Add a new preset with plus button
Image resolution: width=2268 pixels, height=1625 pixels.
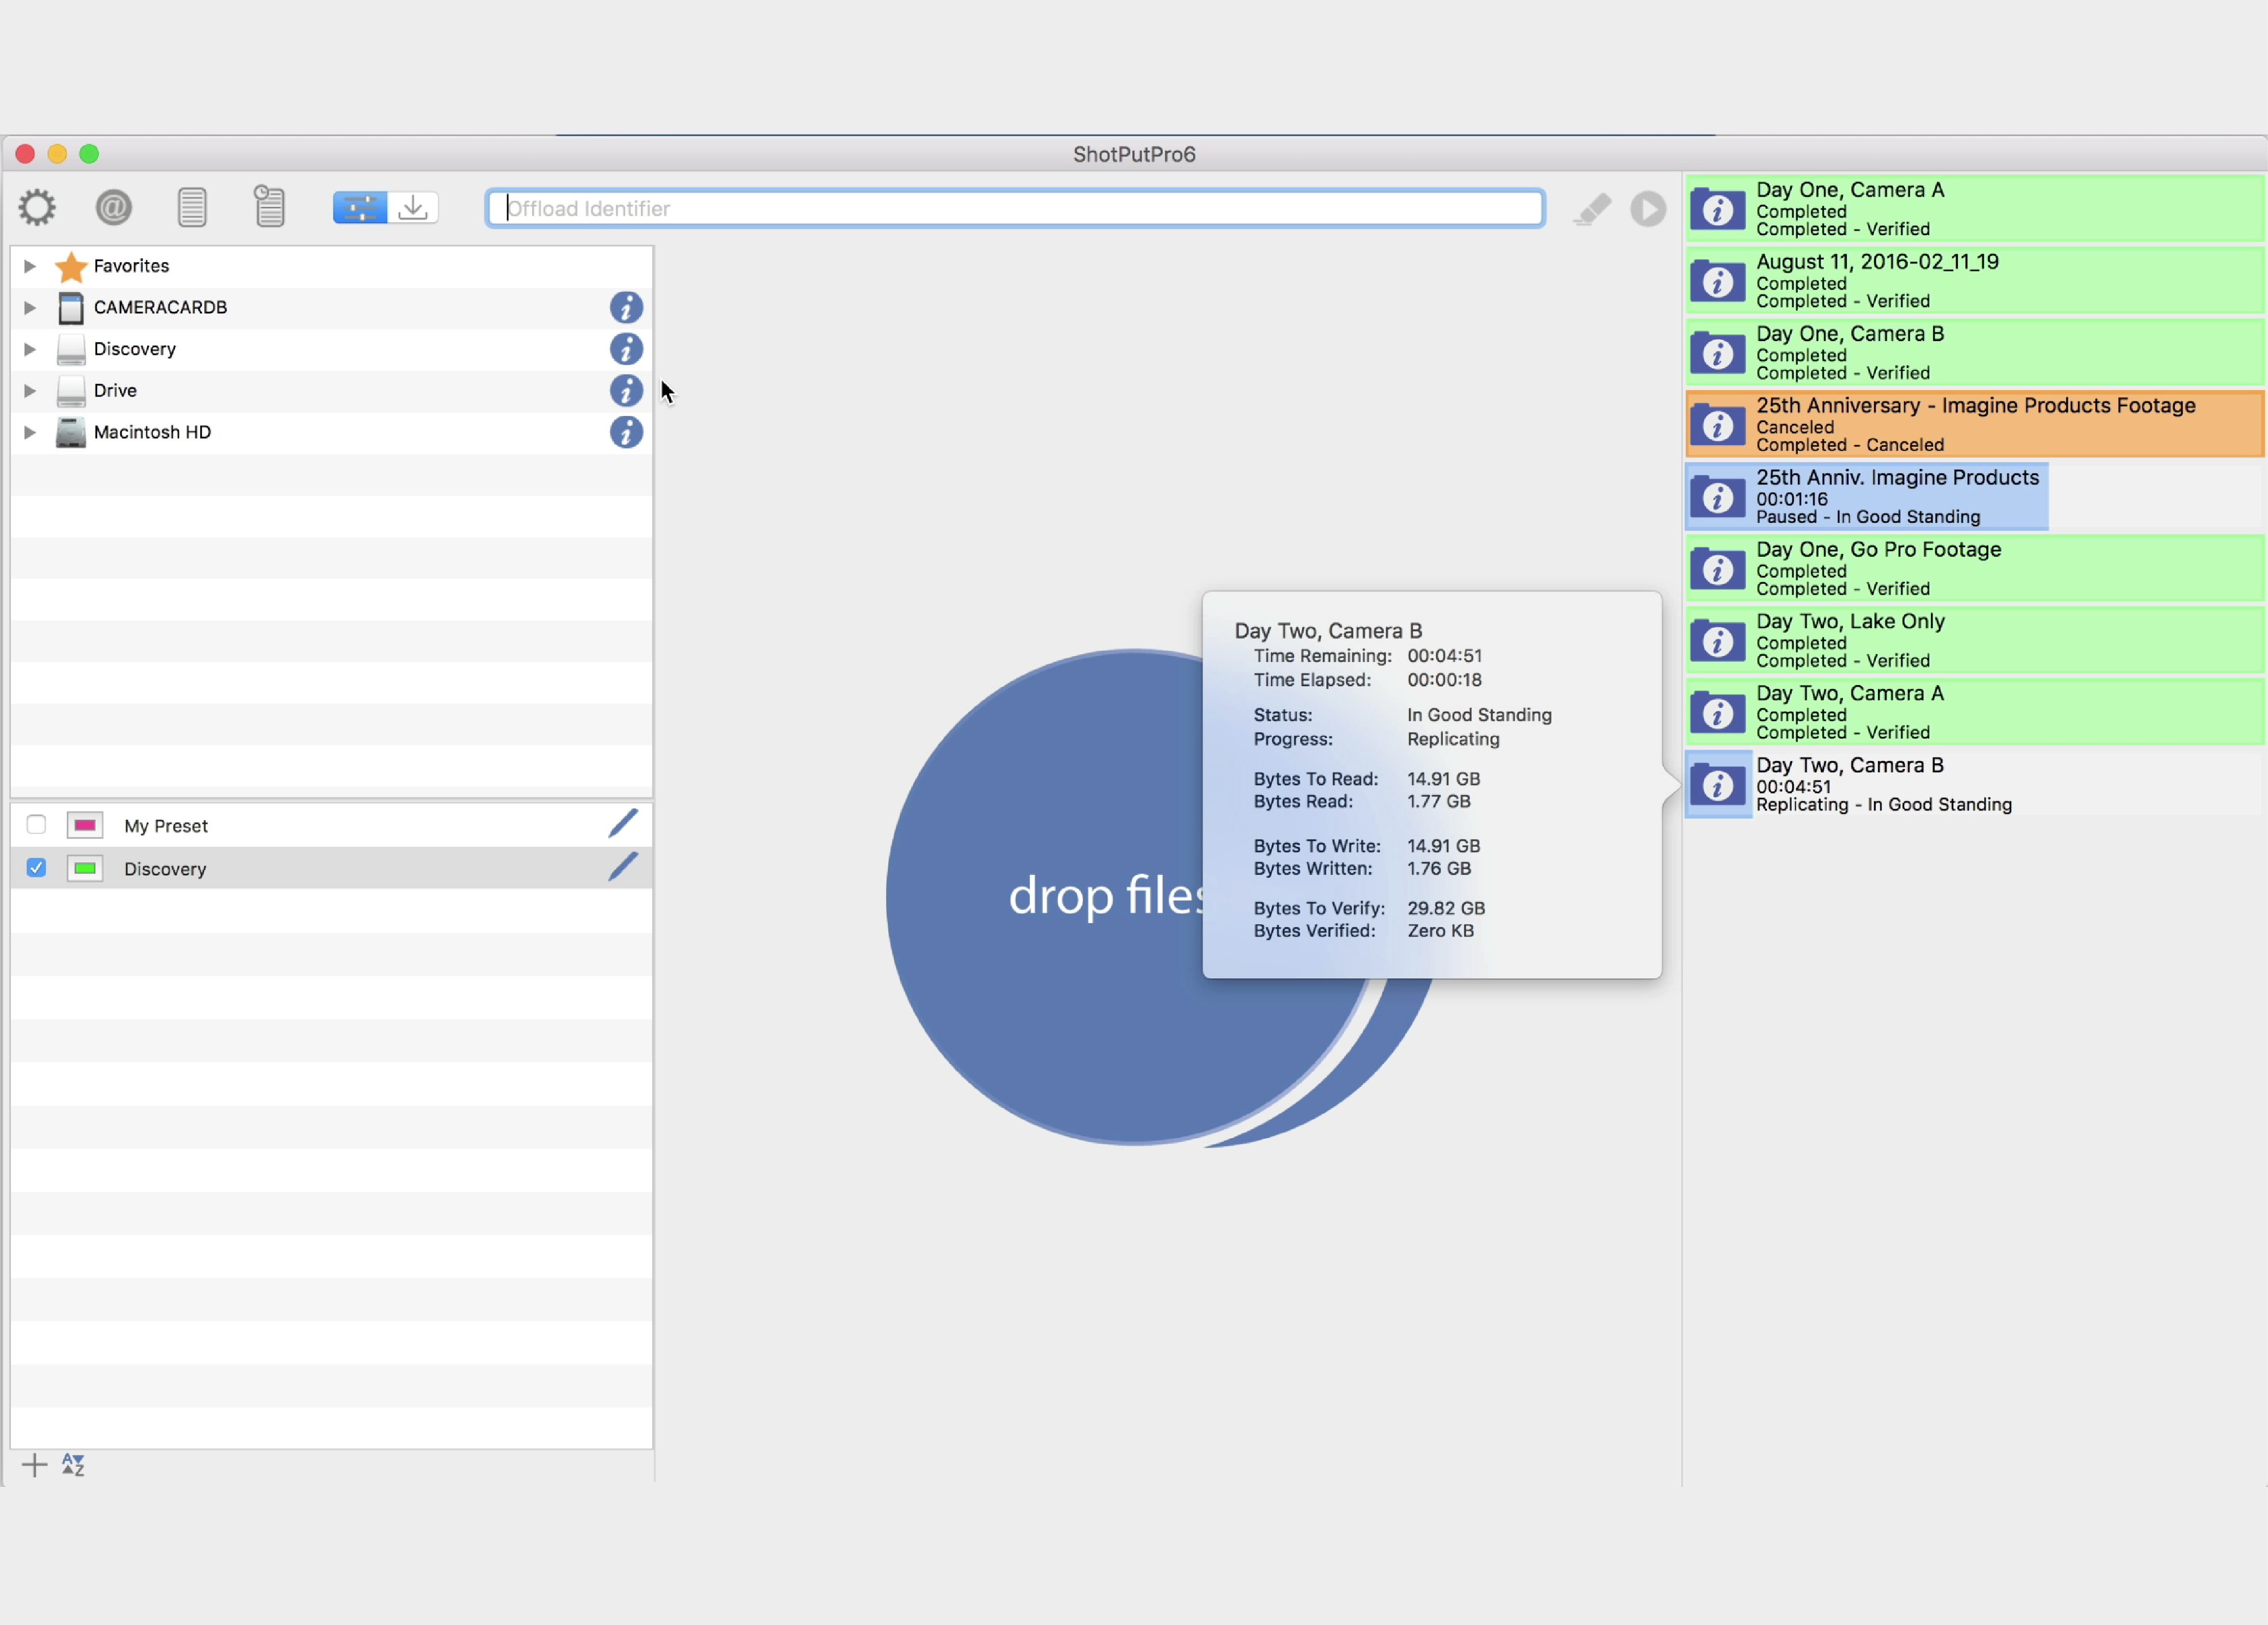click(x=34, y=1465)
